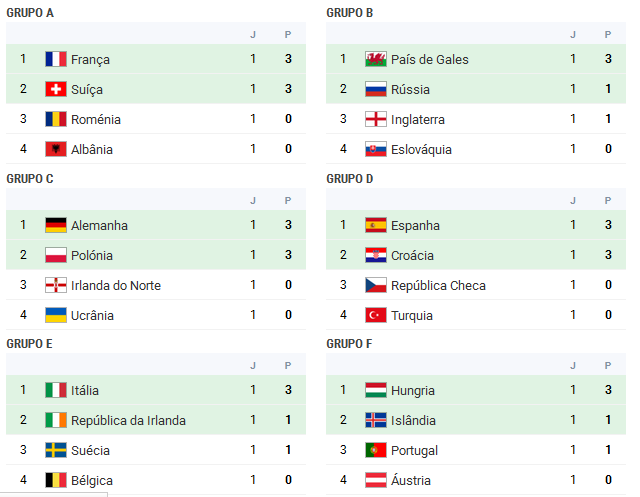Click the Iceland flag icon
Viewport: 640px width, 497px height.
[376, 420]
